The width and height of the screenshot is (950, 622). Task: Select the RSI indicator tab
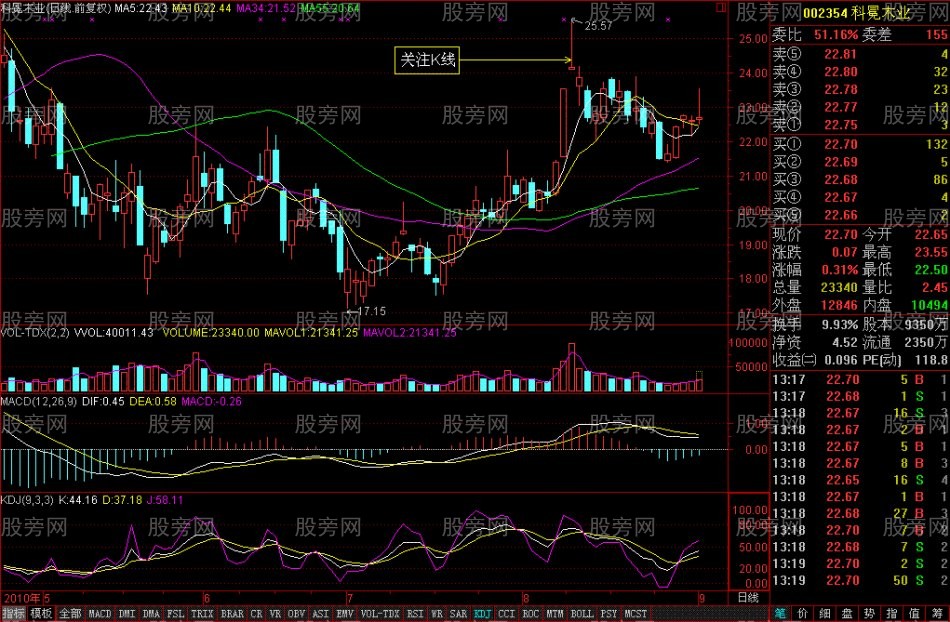(415, 614)
